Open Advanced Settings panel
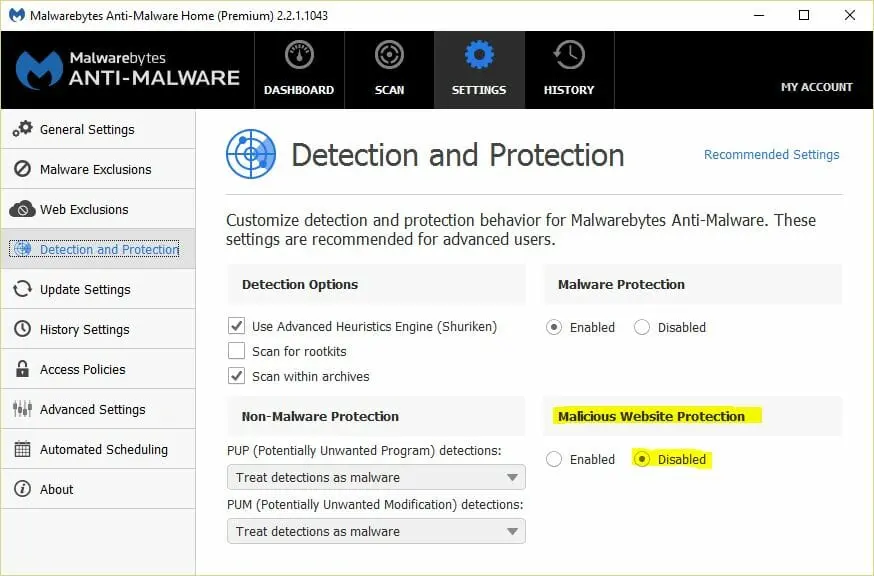Image resolution: width=874 pixels, height=576 pixels. [x=92, y=409]
